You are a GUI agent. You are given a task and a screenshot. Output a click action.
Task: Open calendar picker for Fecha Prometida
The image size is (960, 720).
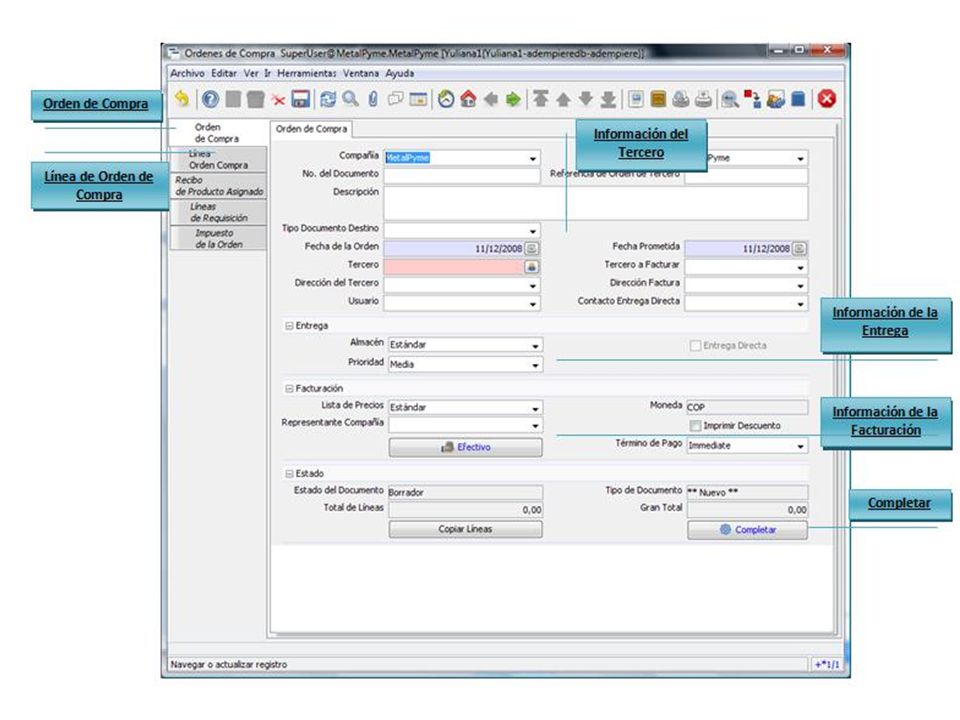pos(800,249)
